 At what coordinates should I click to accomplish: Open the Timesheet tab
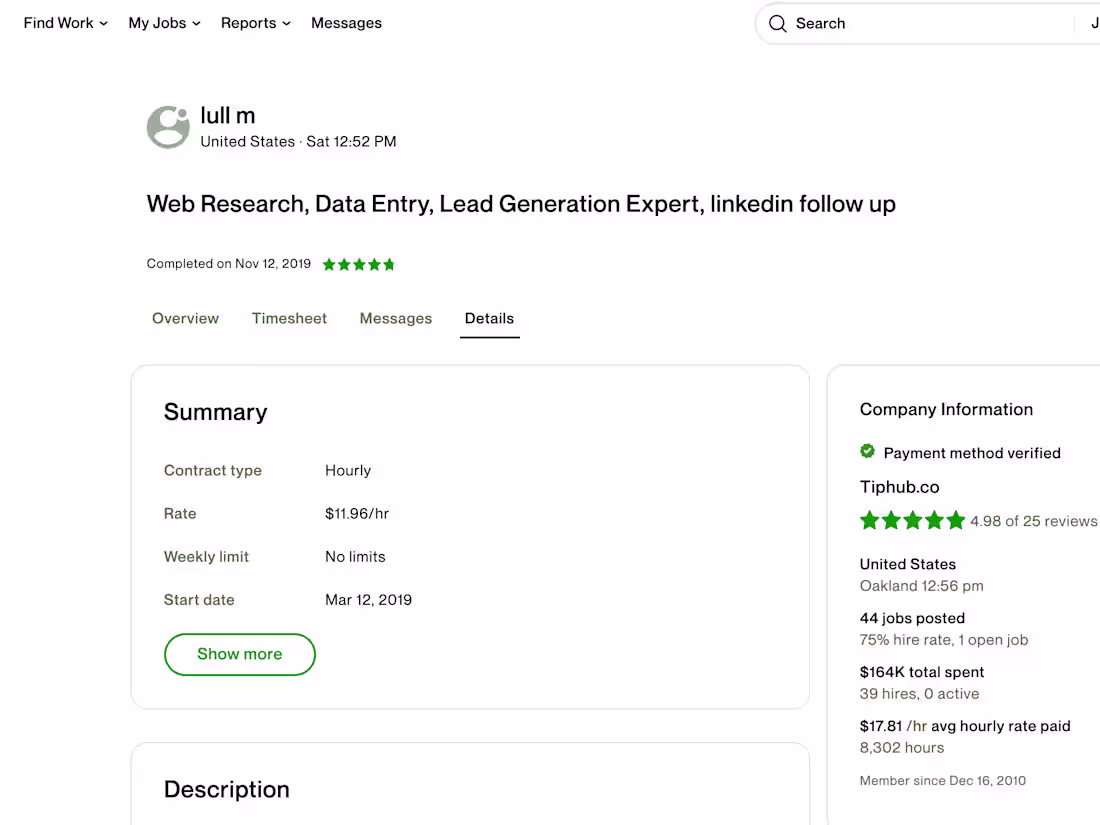[289, 318]
